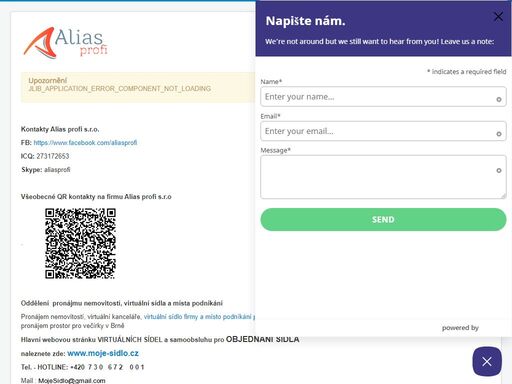Click the powered by label in the chat footer

[460, 328]
